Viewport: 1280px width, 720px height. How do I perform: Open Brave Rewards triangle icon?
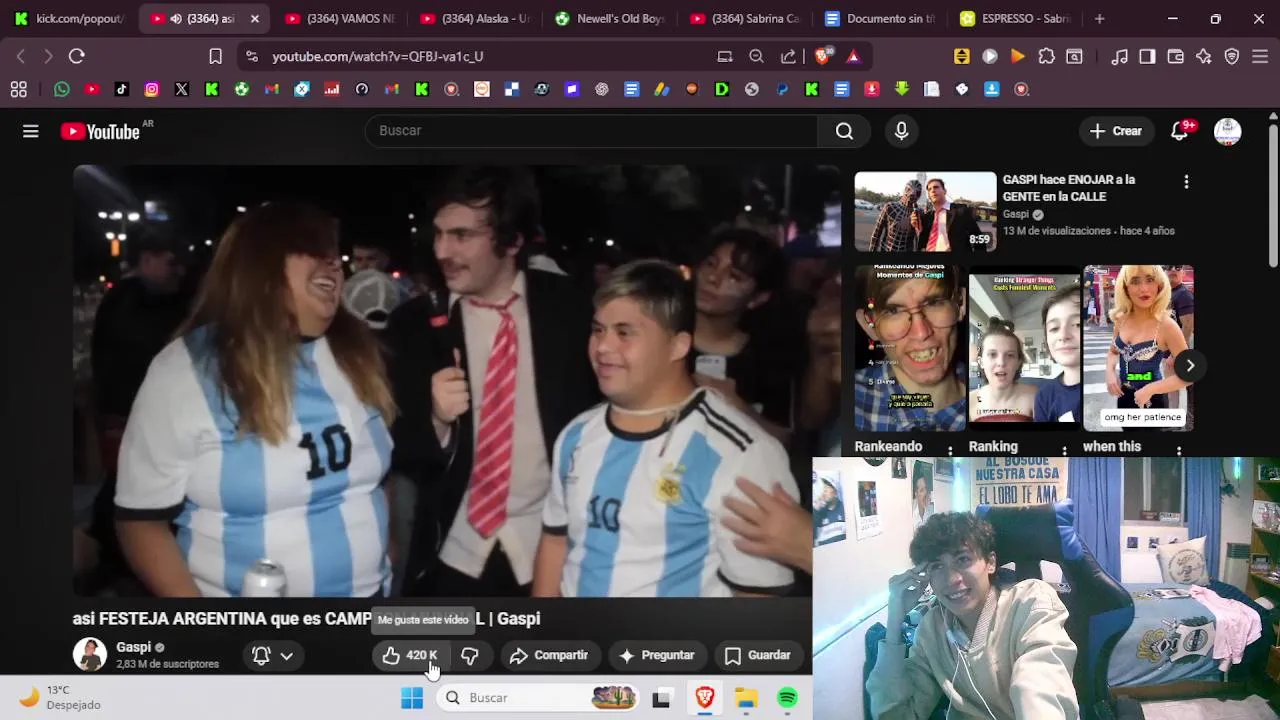click(853, 57)
